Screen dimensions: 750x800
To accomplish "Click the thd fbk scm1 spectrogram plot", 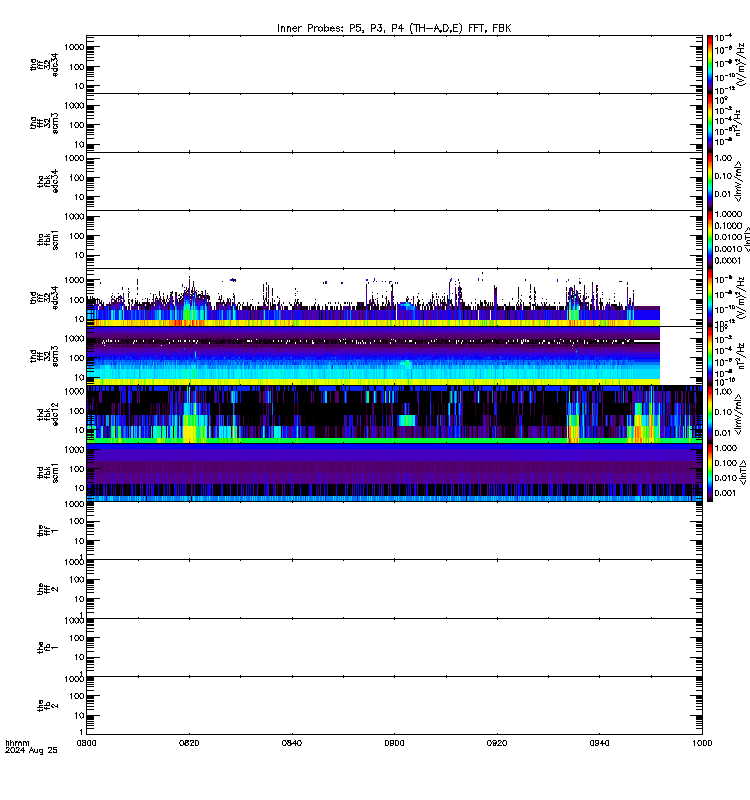I will (x=394, y=472).
